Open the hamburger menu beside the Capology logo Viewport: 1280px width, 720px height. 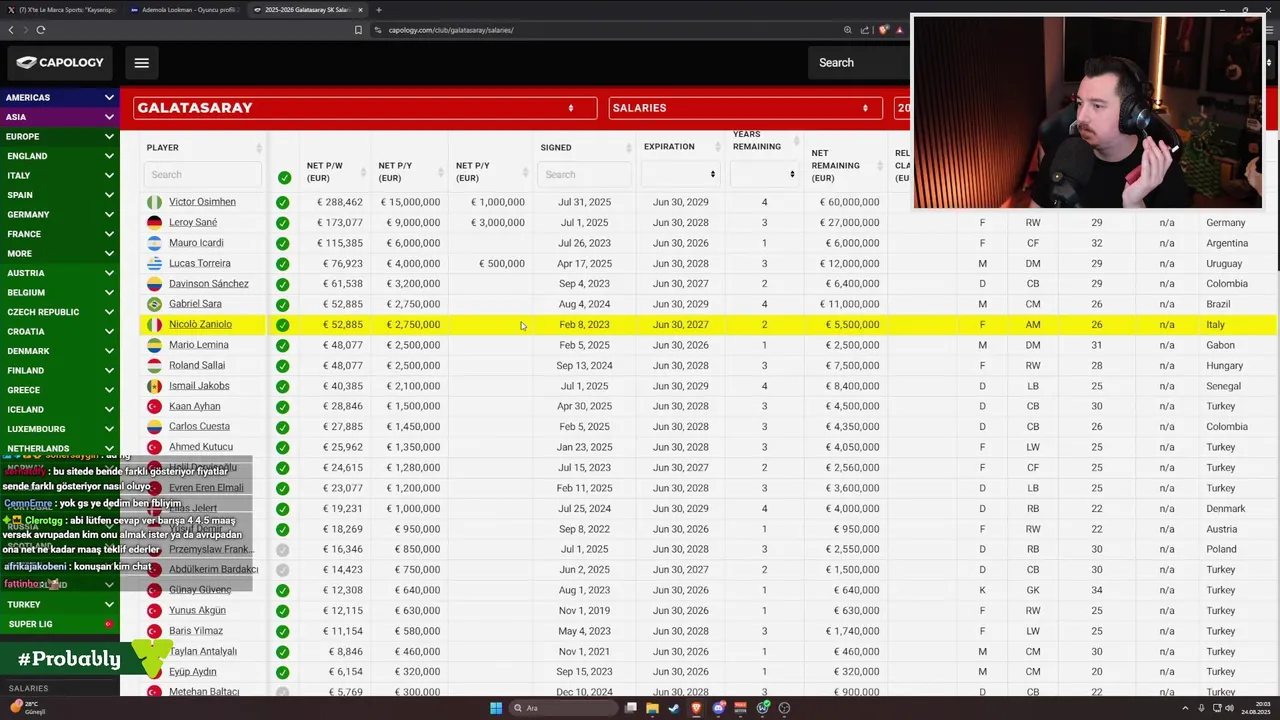pos(141,63)
